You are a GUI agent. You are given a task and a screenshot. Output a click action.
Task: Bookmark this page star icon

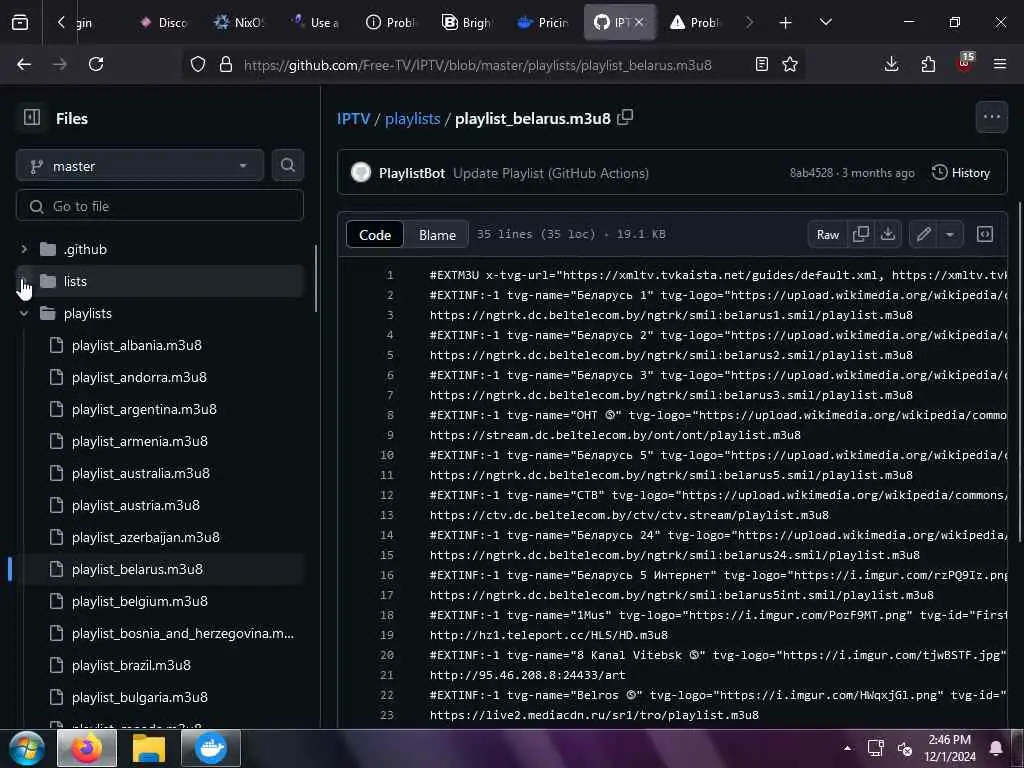coord(790,64)
